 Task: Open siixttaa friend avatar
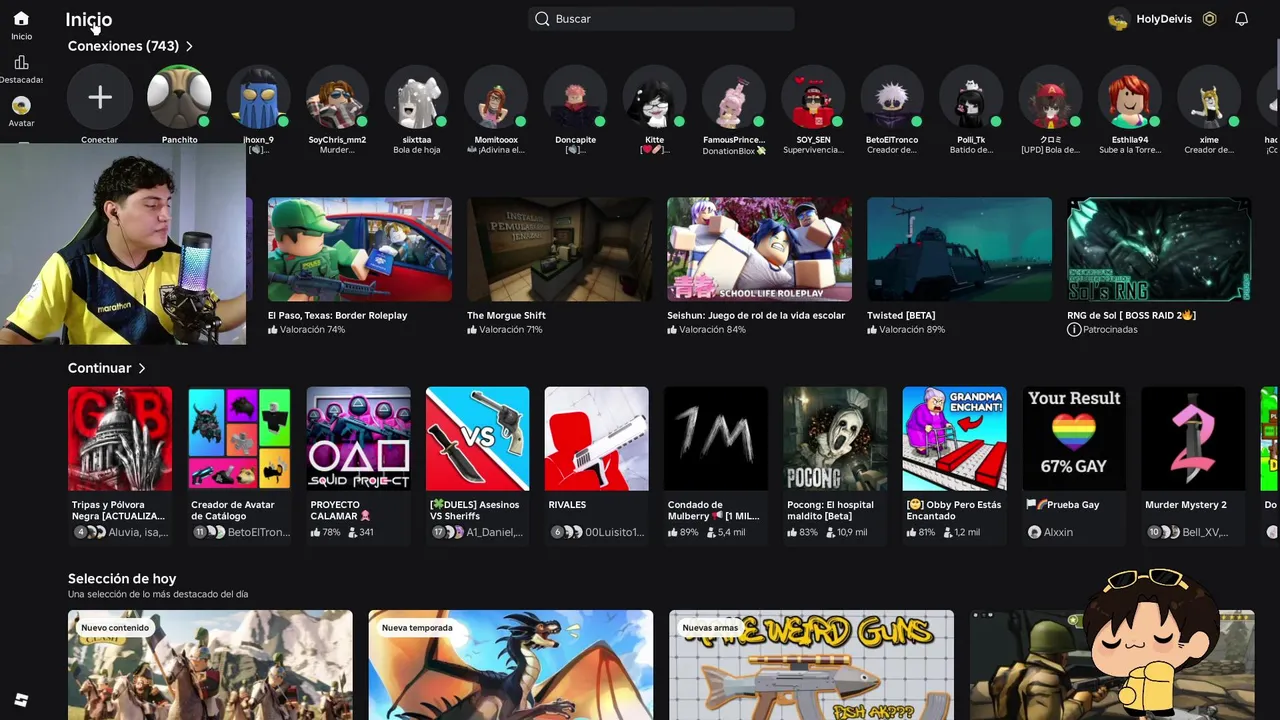(417, 97)
